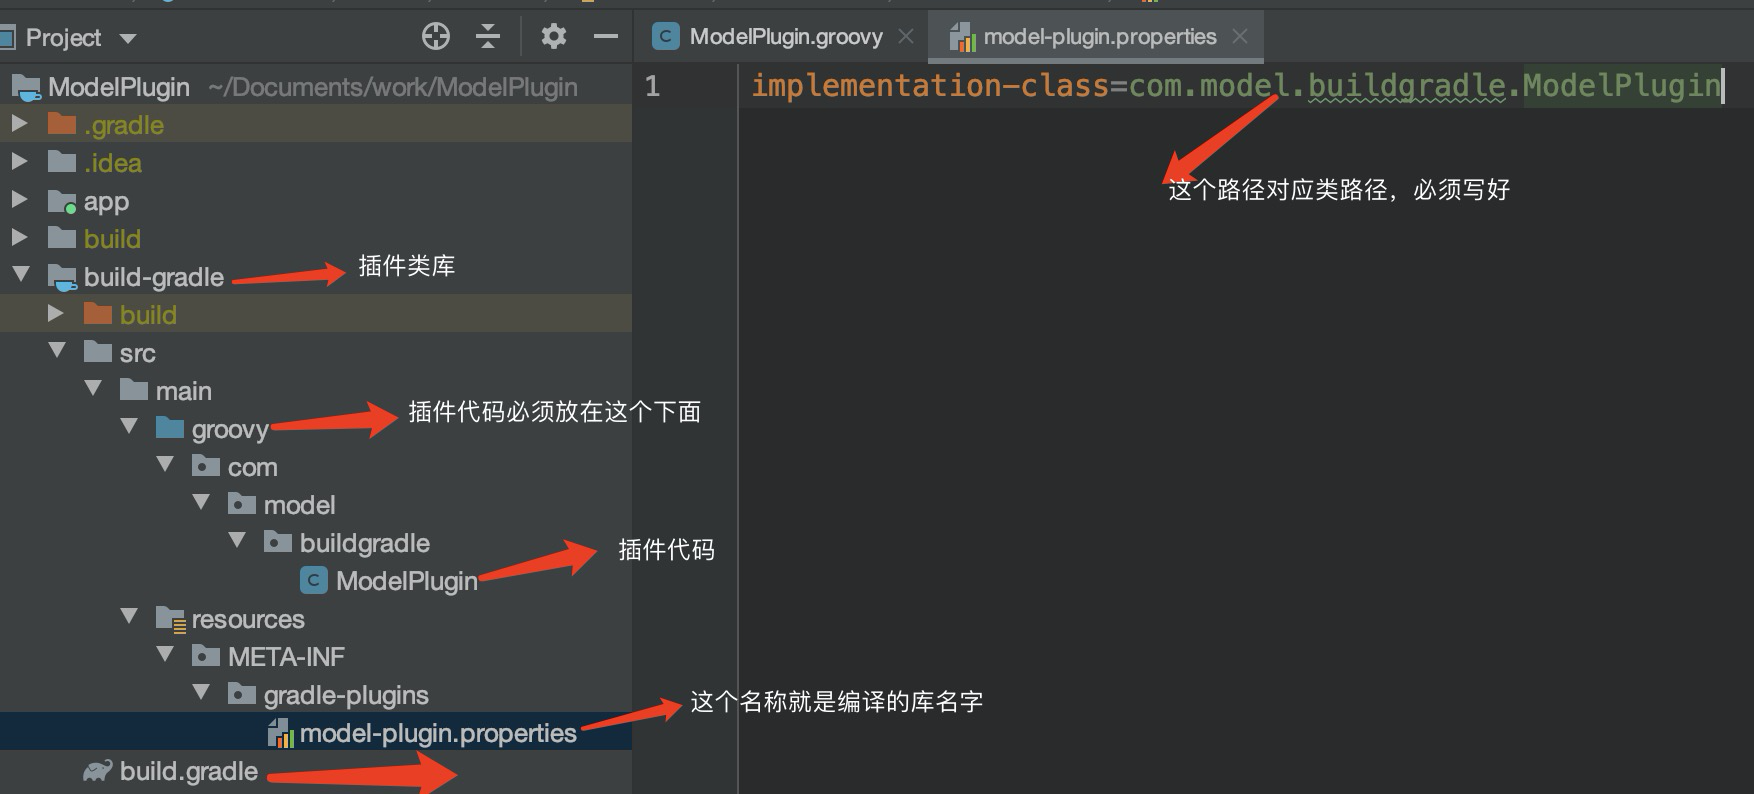This screenshot has height=794, width=1754.
Task: Select the src folder row
Action: click(316, 353)
